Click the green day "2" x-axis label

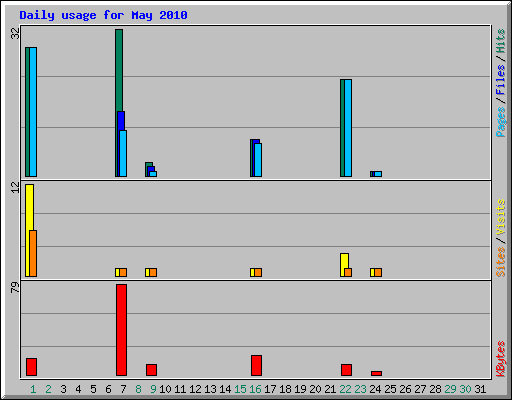pos(48,389)
